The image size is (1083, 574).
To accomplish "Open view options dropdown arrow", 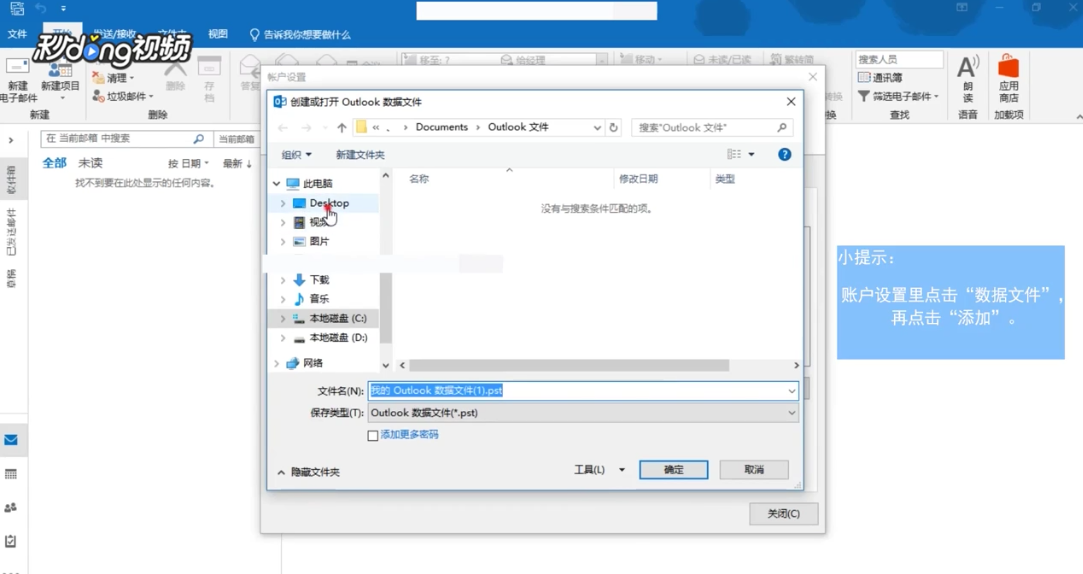I will click(x=751, y=155).
